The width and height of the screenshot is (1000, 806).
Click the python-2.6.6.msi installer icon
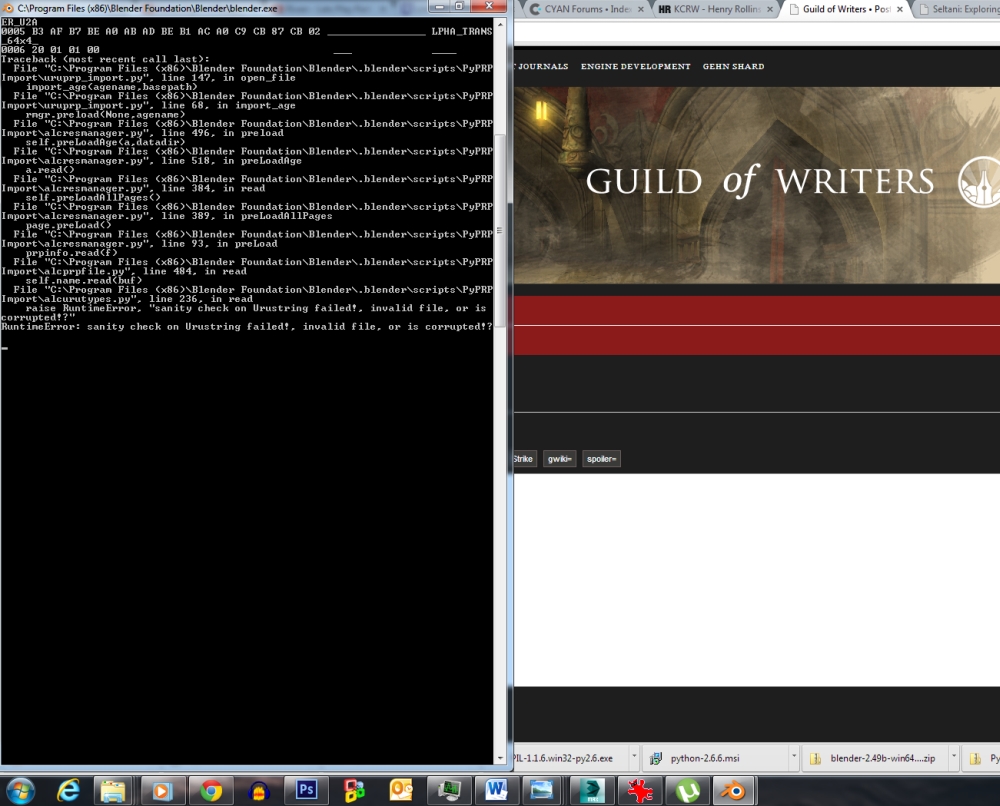point(656,758)
